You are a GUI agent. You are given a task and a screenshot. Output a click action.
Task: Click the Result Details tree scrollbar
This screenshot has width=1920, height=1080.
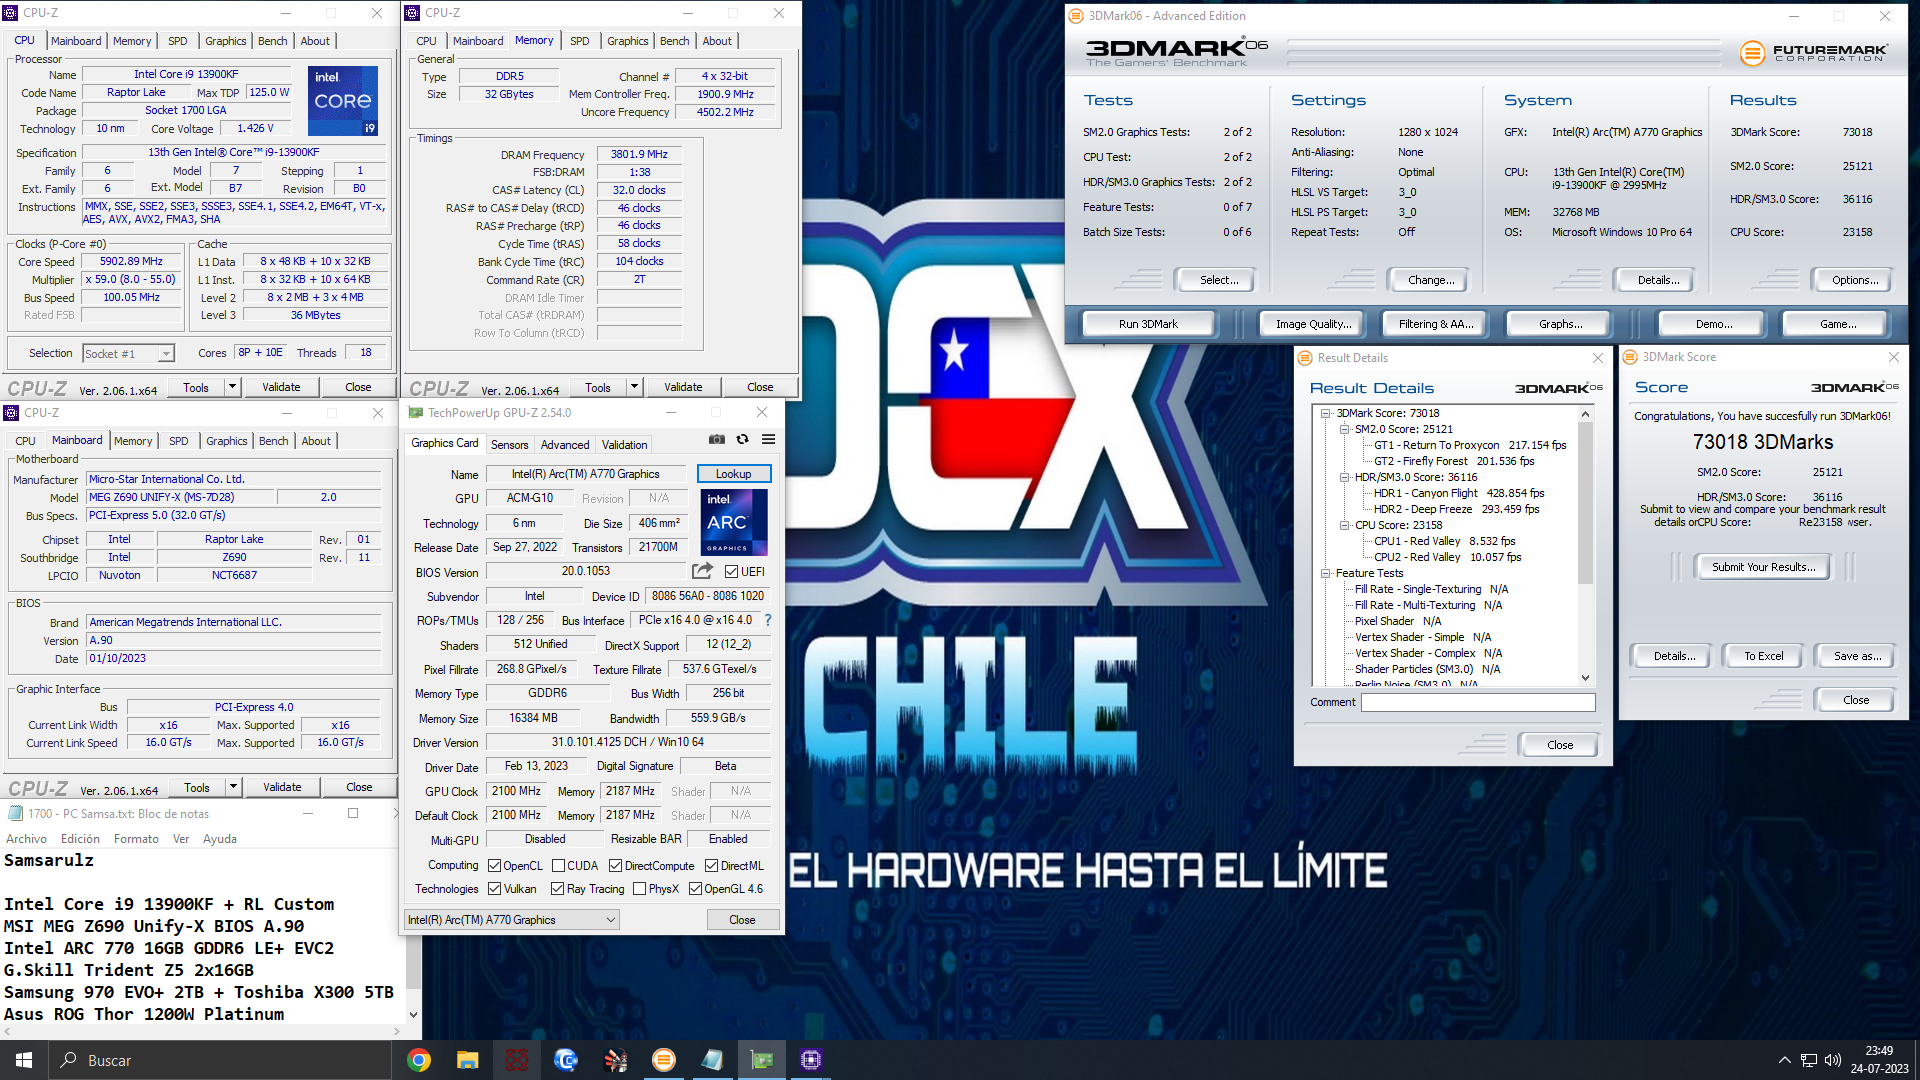click(1585, 501)
